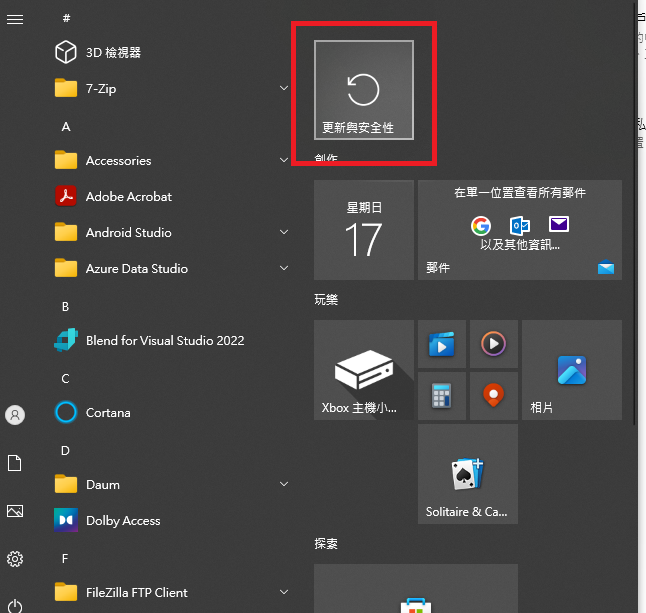Viewport: 646px width, 613px height.
Task: Open the Xbox 主機小幫手 tile
Action: (364, 370)
